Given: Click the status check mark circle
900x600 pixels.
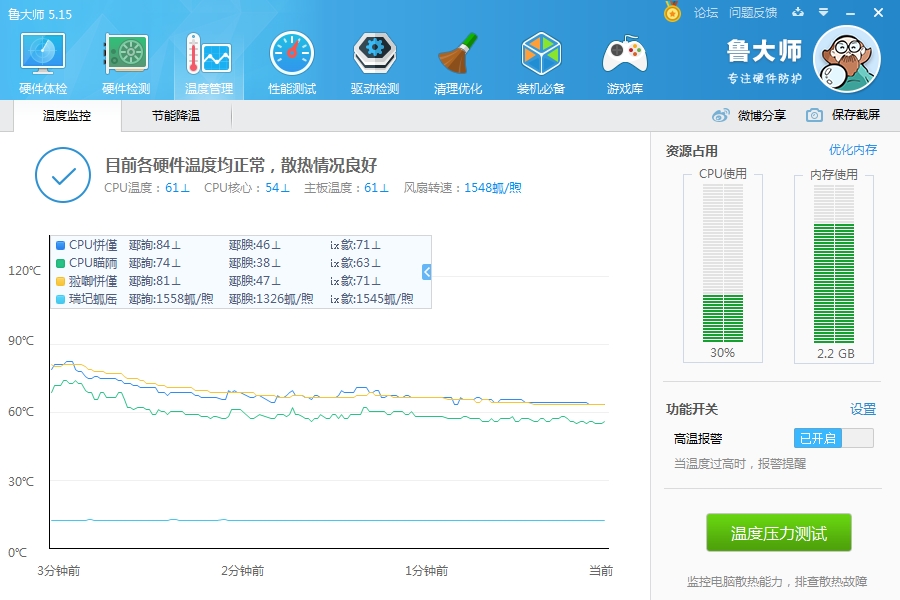Looking at the screenshot, I should click(63, 175).
